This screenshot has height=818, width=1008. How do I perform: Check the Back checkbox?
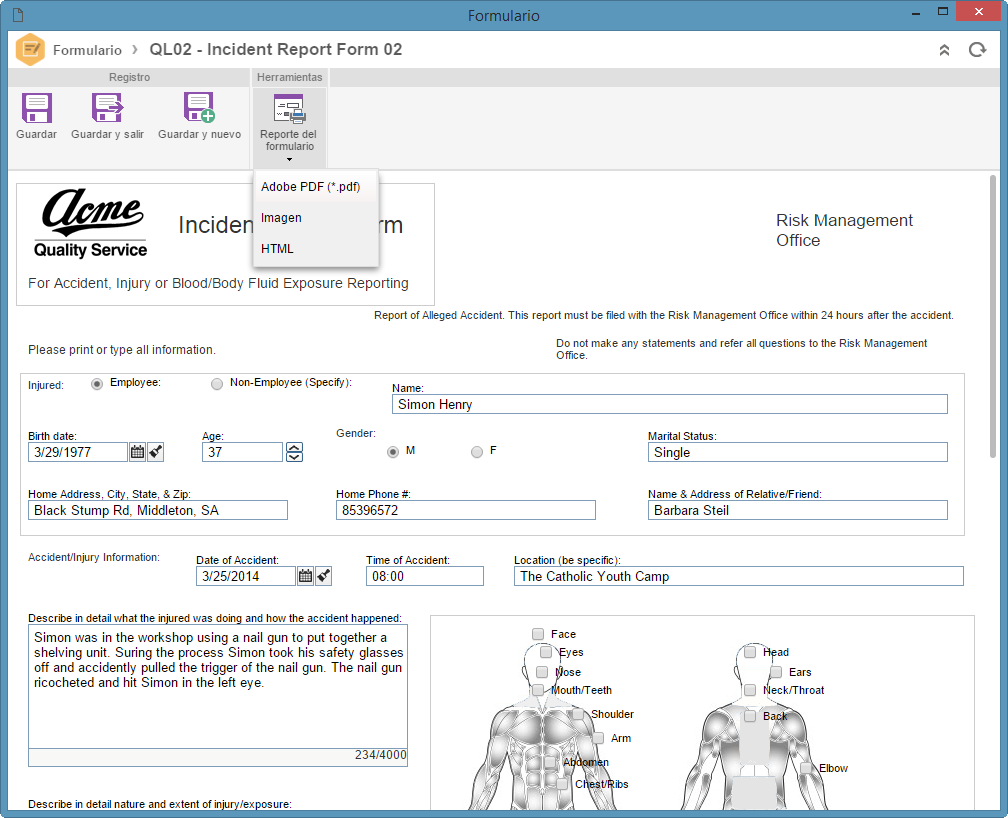click(x=750, y=716)
